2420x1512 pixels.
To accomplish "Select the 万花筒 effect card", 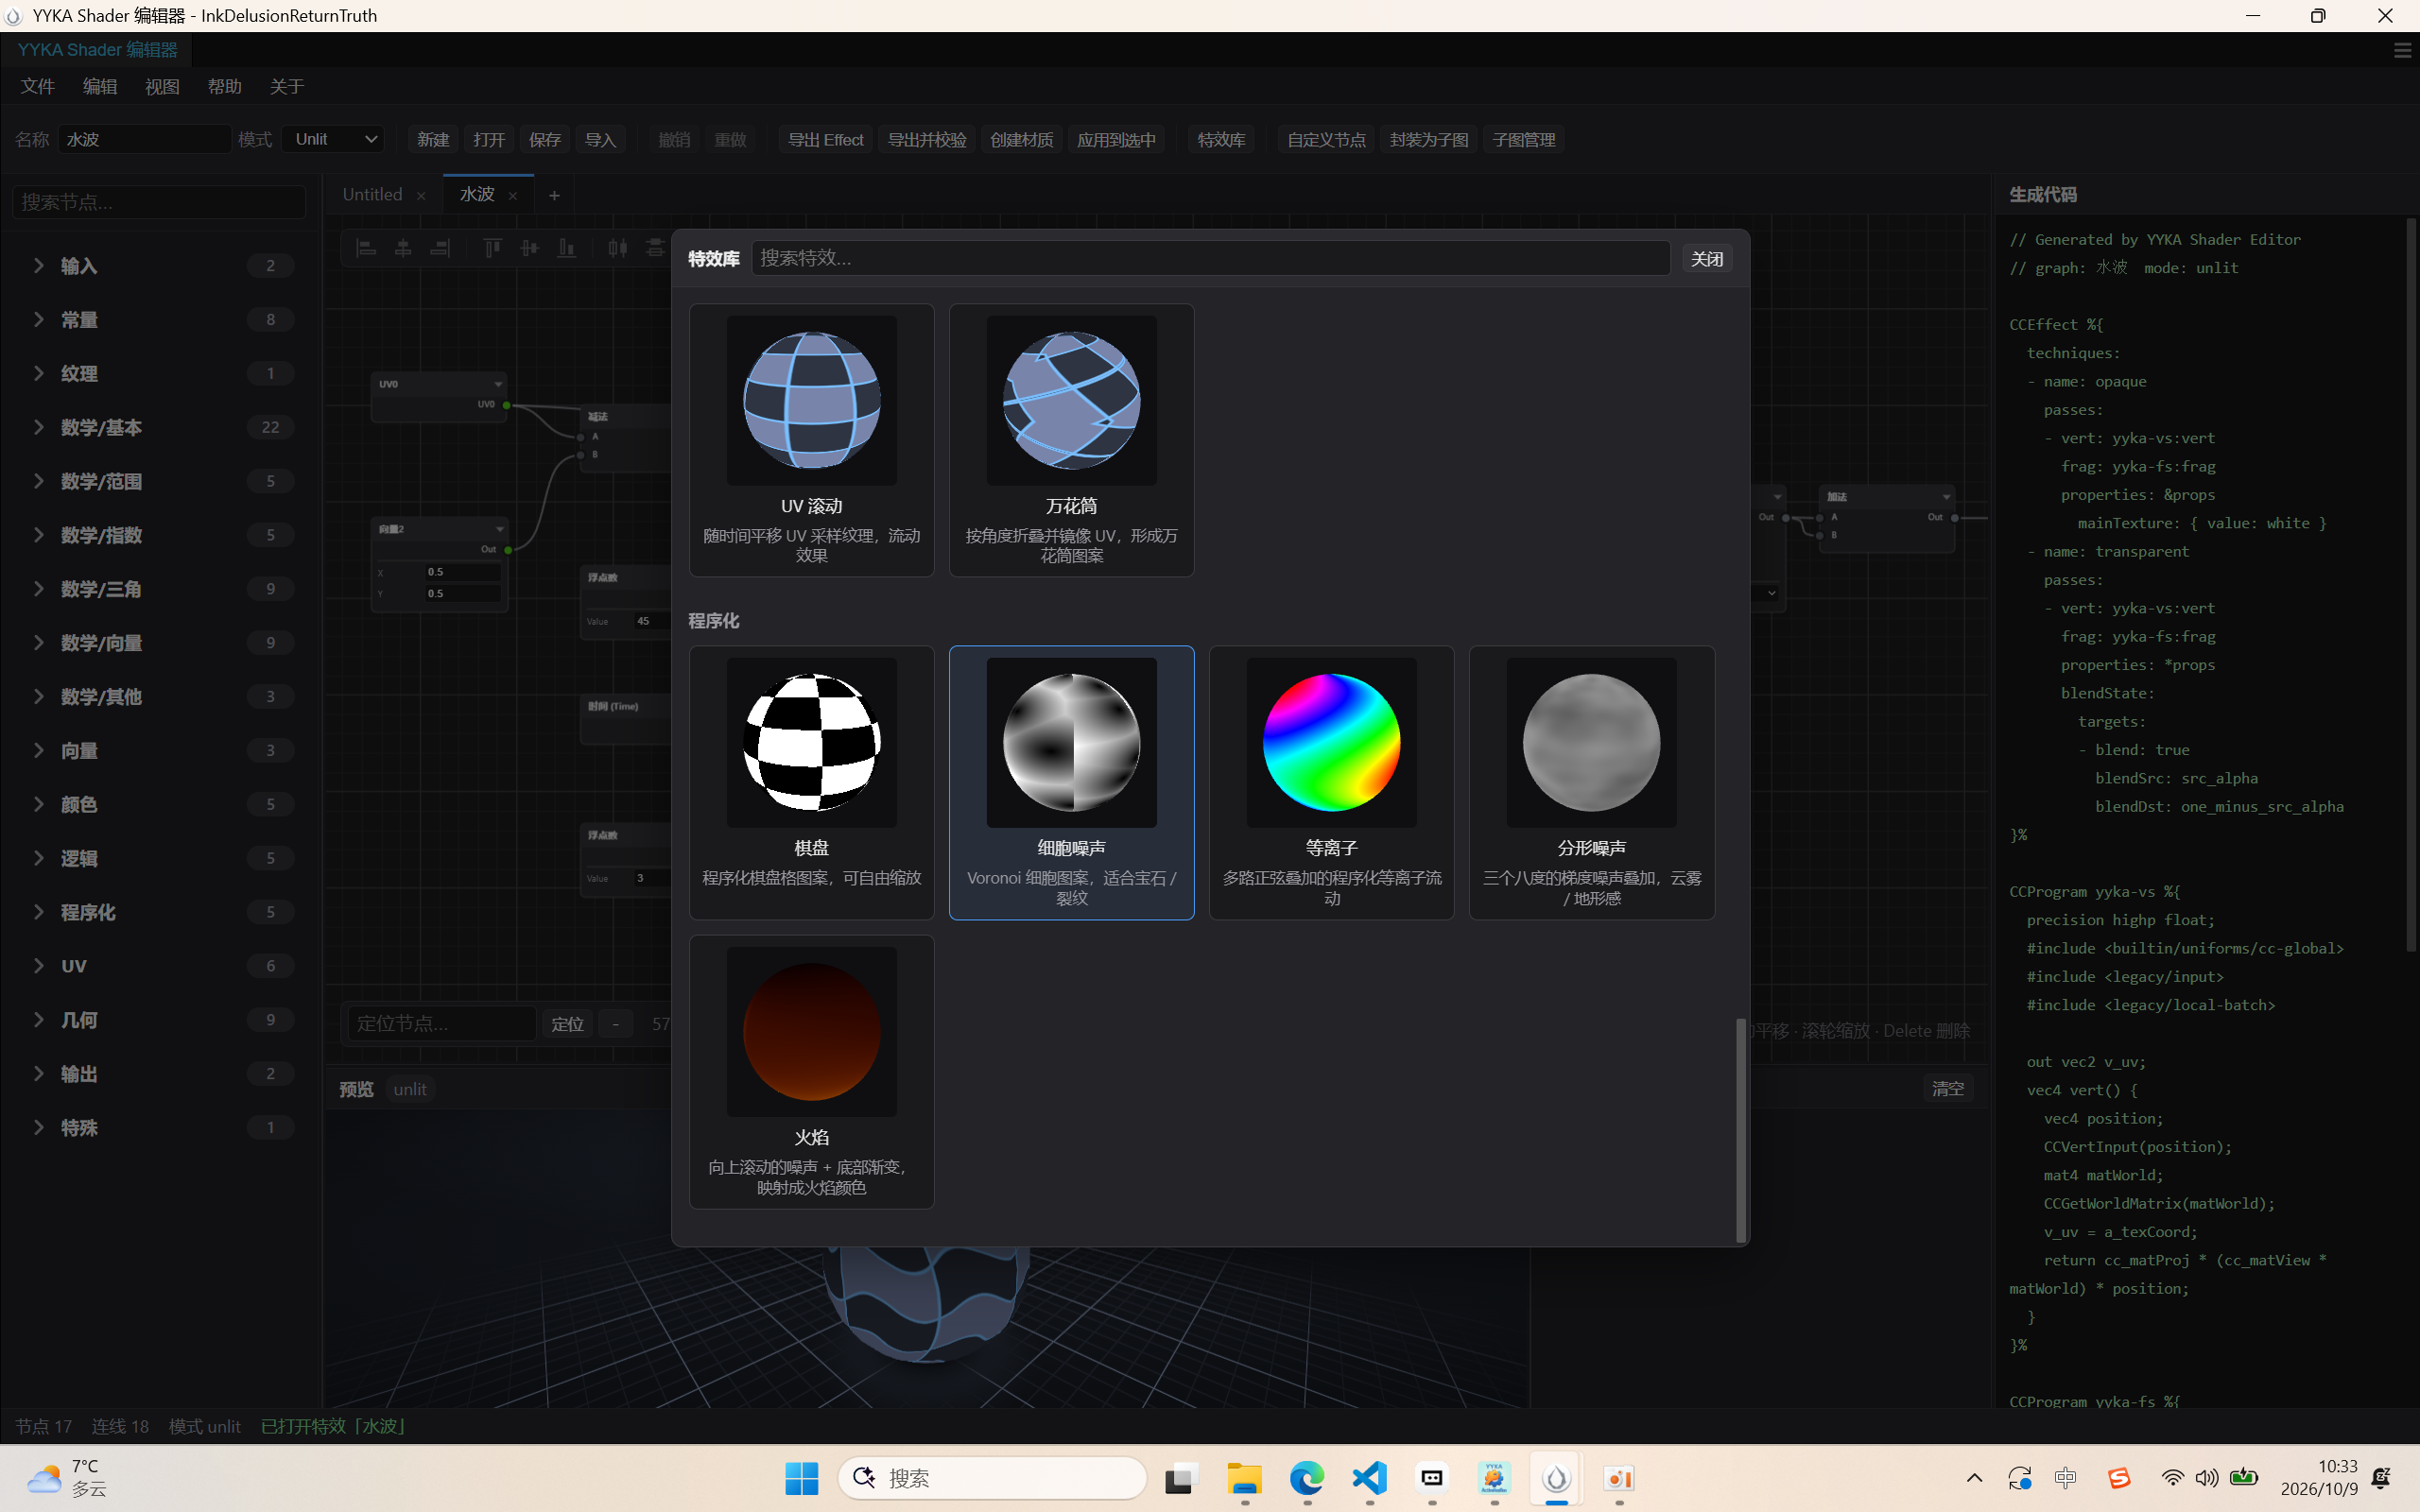I will pyautogui.click(x=1071, y=440).
